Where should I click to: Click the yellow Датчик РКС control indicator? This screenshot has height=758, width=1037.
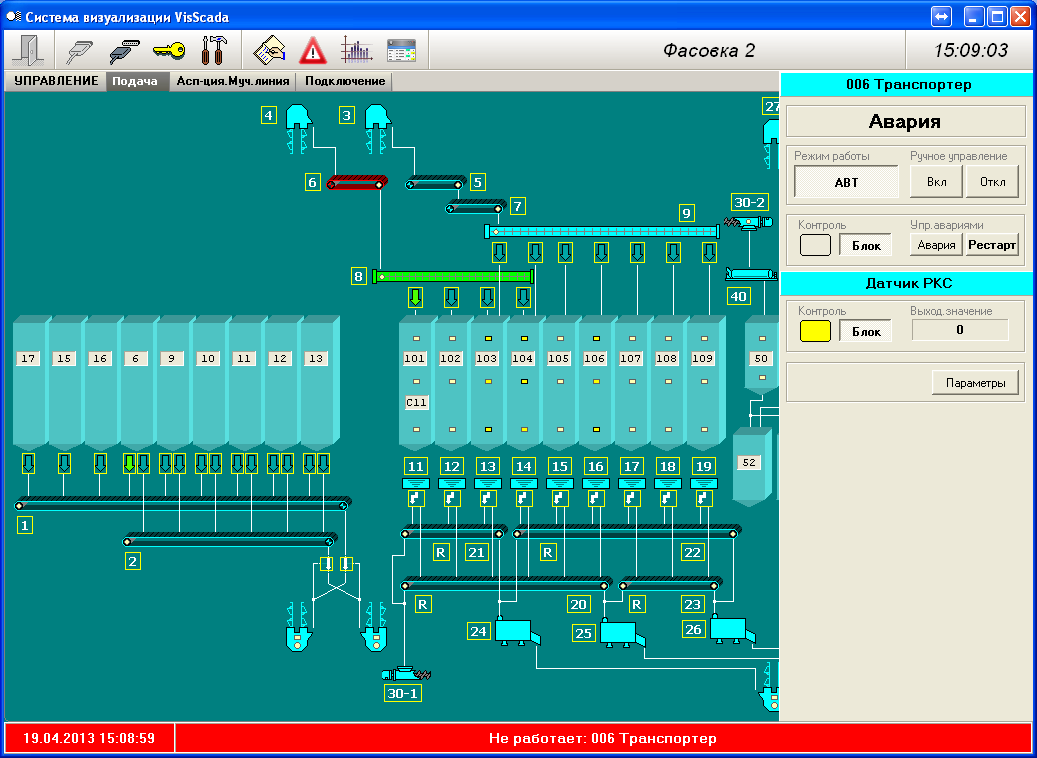click(815, 331)
